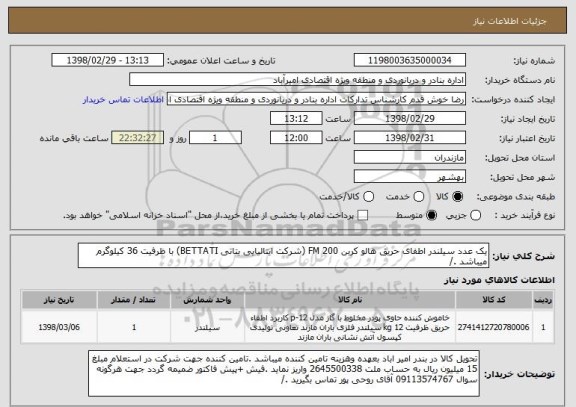The height and width of the screenshot is (407, 576).
Task: Click the شماره نیاز number field
Action: tap(410, 60)
